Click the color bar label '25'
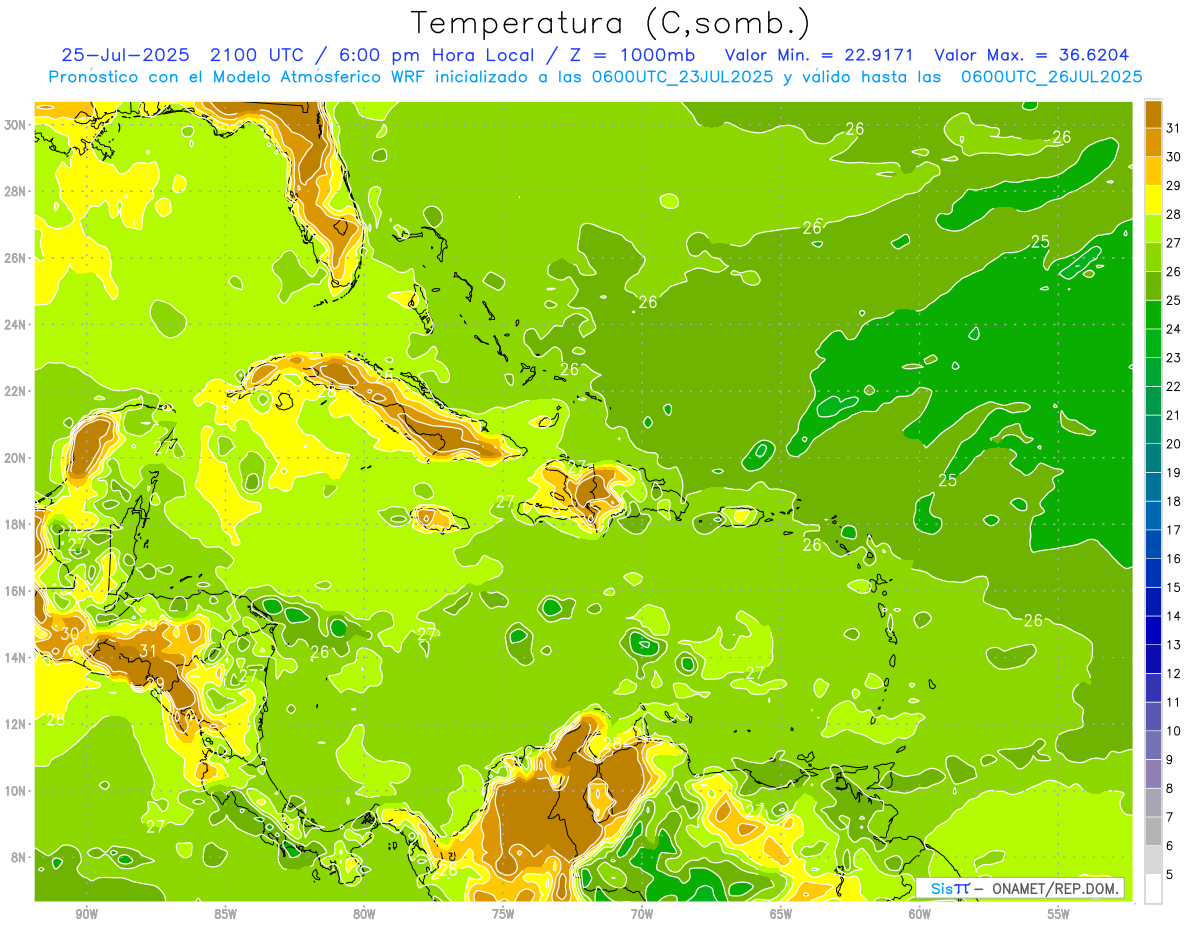This screenshot has height=927, width=1200. pyautogui.click(x=1174, y=300)
